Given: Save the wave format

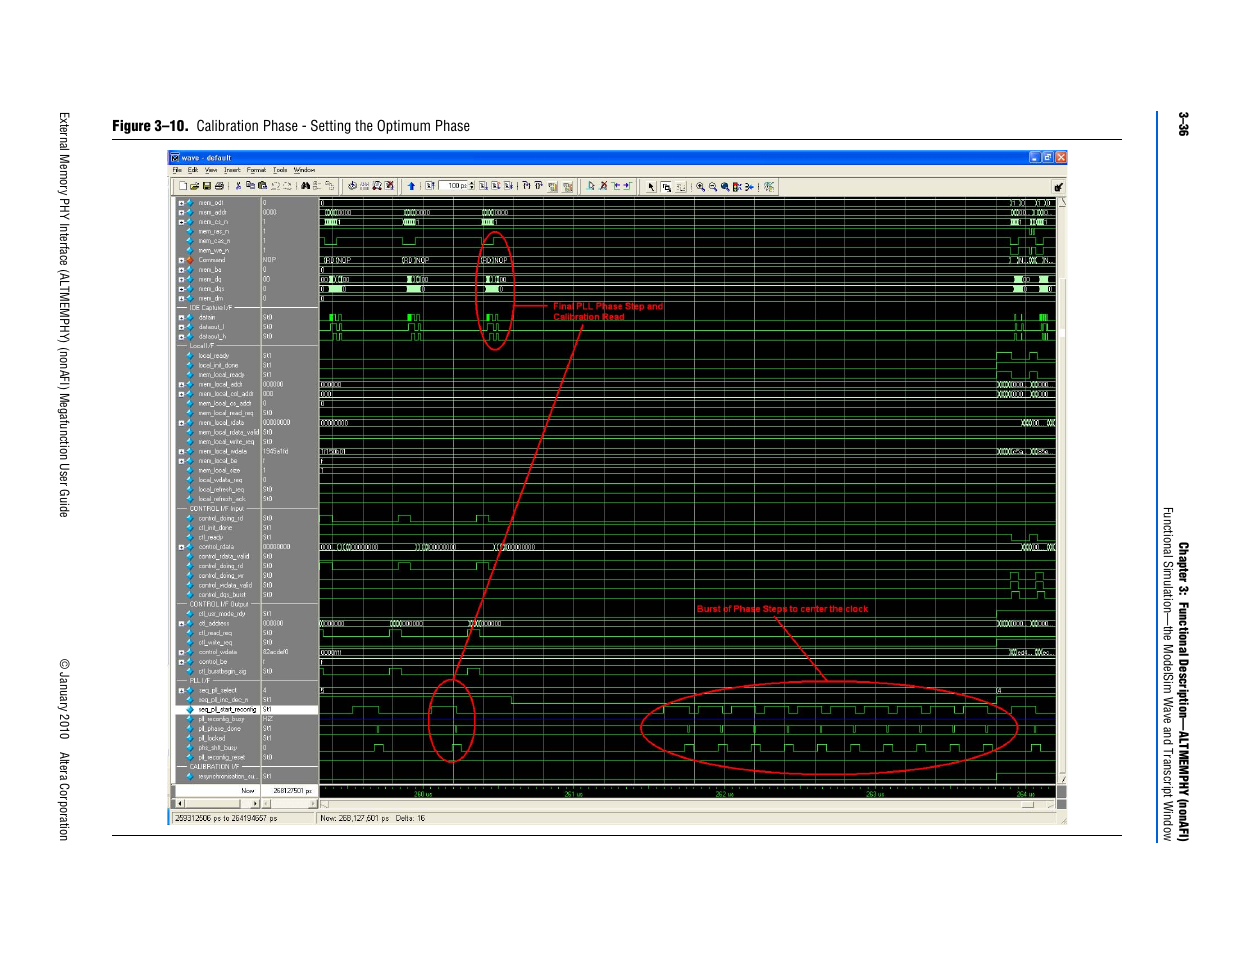Looking at the screenshot, I should pos(207,186).
